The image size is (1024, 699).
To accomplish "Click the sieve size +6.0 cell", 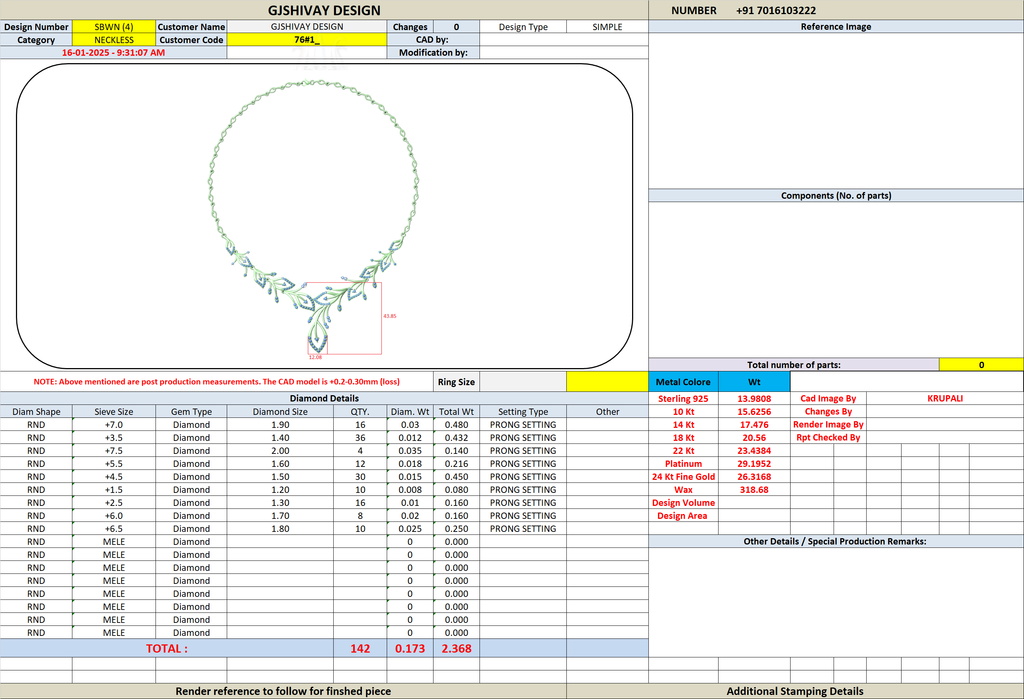I will pyautogui.click(x=114, y=516).
